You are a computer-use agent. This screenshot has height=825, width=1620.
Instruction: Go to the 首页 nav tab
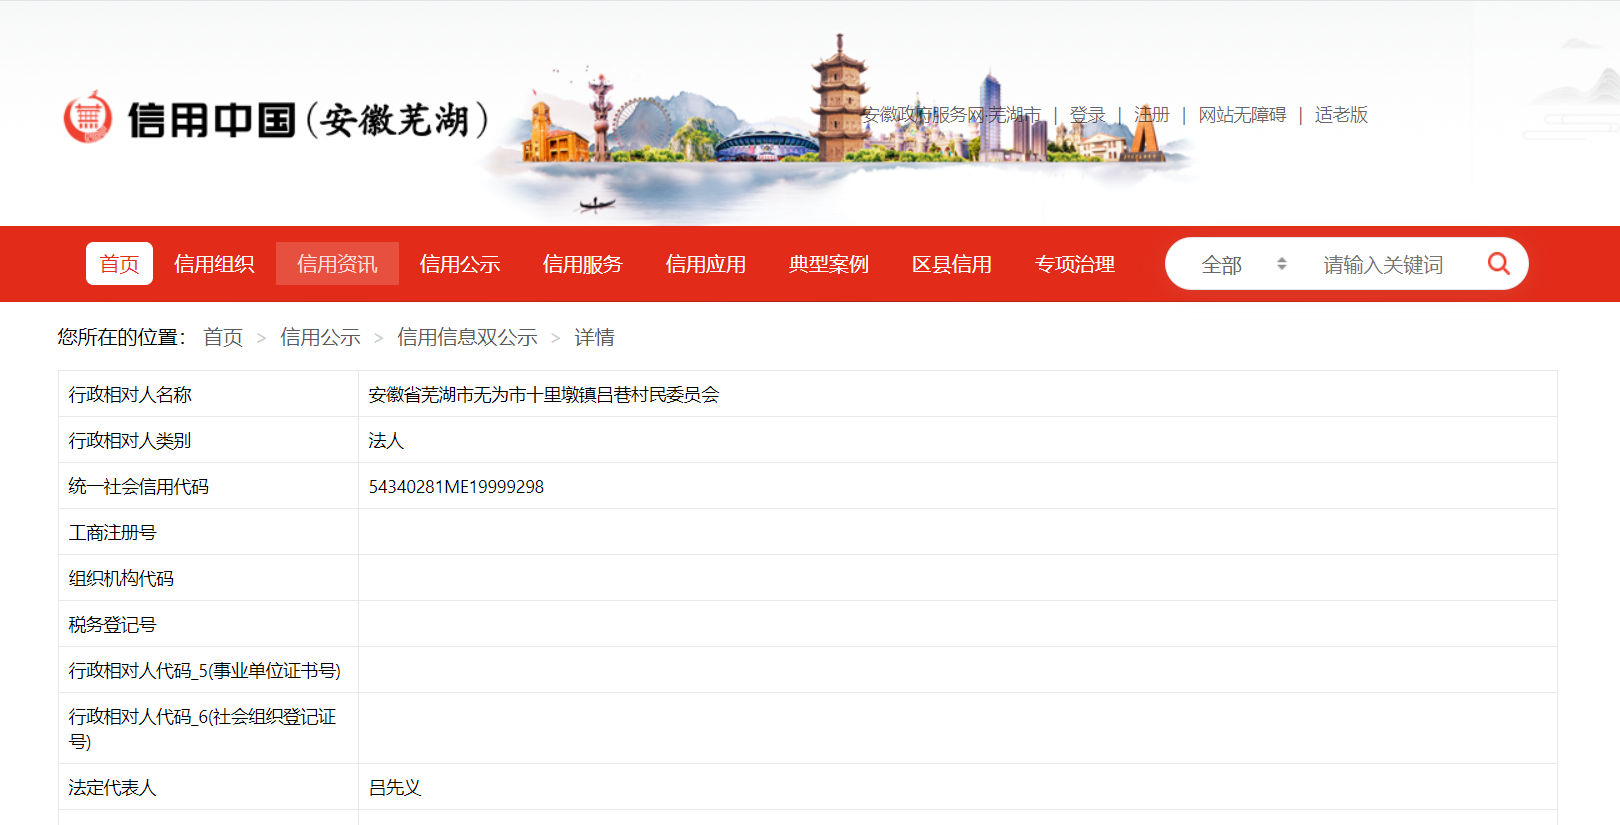[119, 264]
